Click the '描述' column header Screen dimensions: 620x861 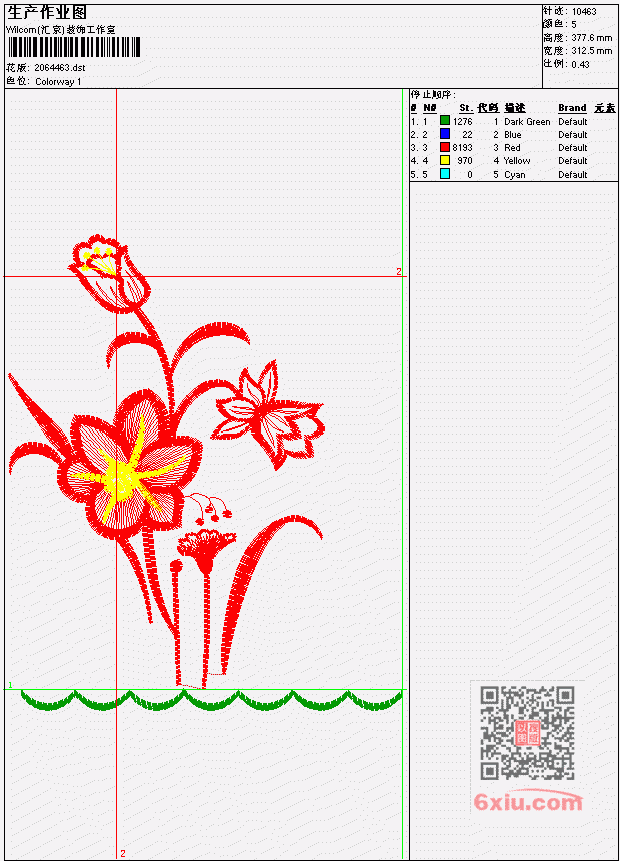pos(515,108)
